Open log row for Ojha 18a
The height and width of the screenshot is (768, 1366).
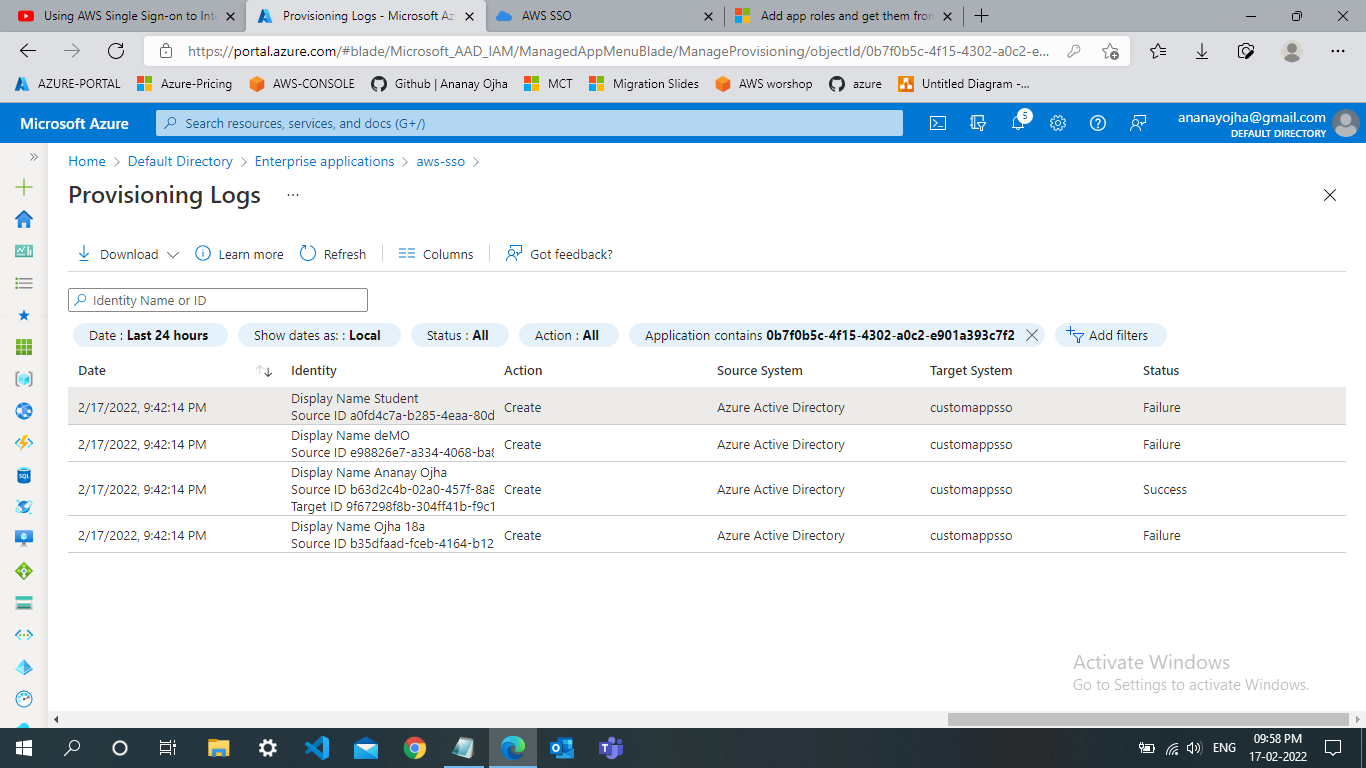(707, 535)
